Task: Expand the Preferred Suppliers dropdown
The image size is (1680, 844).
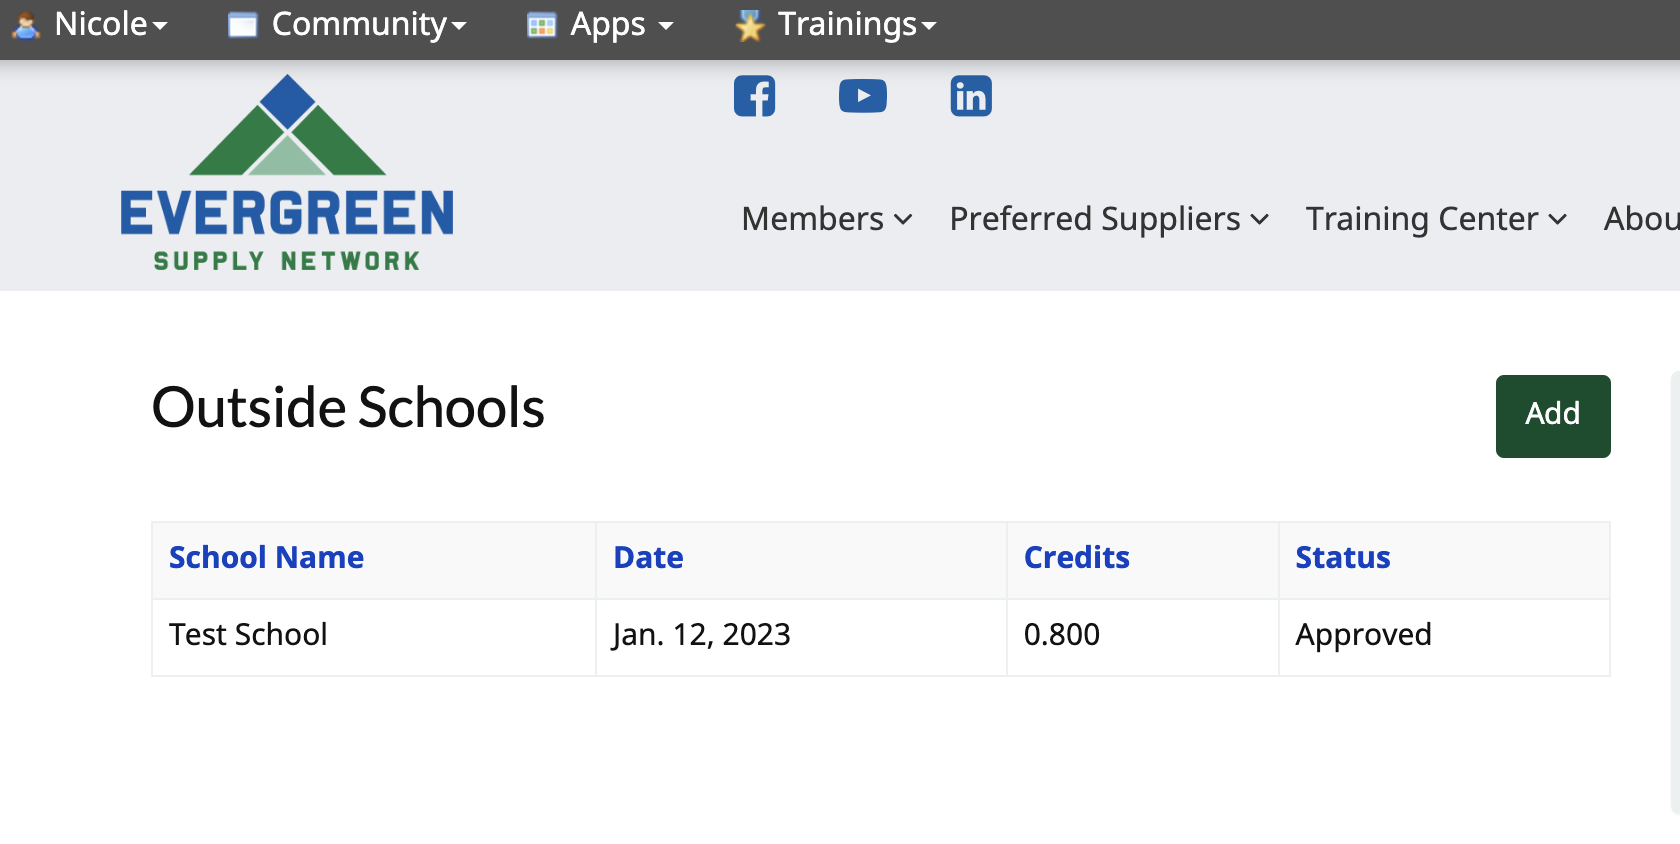Action: click(1109, 218)
